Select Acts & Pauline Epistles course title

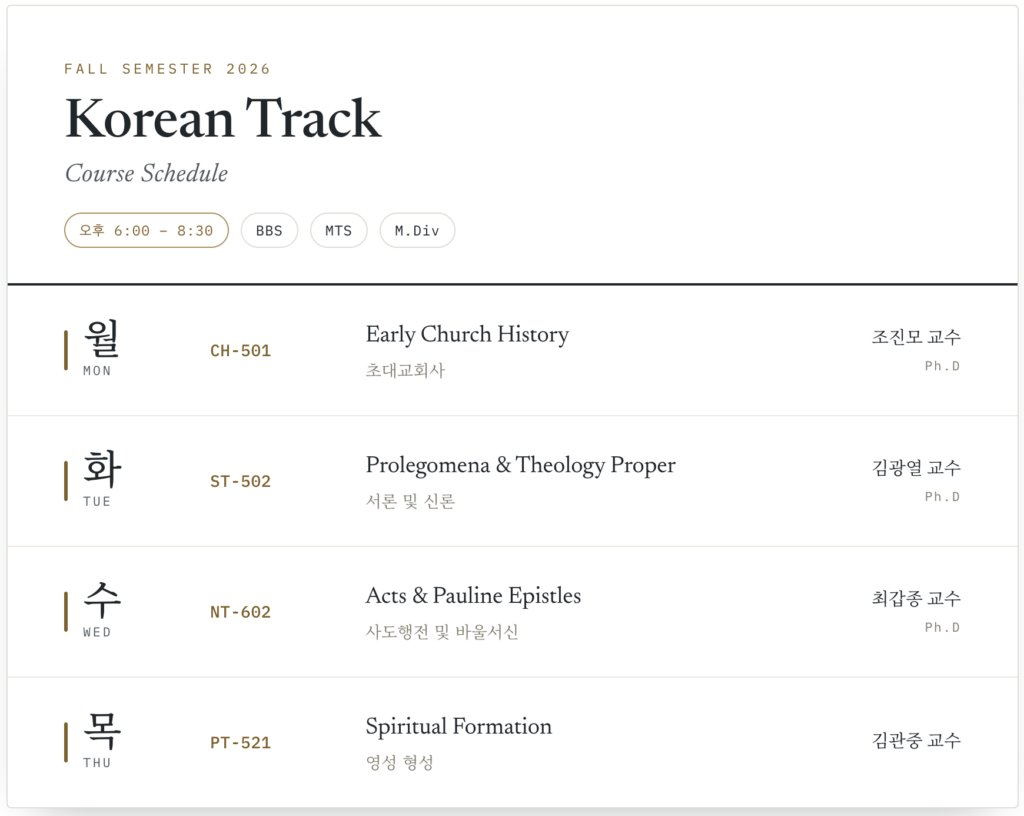(473, 595)
